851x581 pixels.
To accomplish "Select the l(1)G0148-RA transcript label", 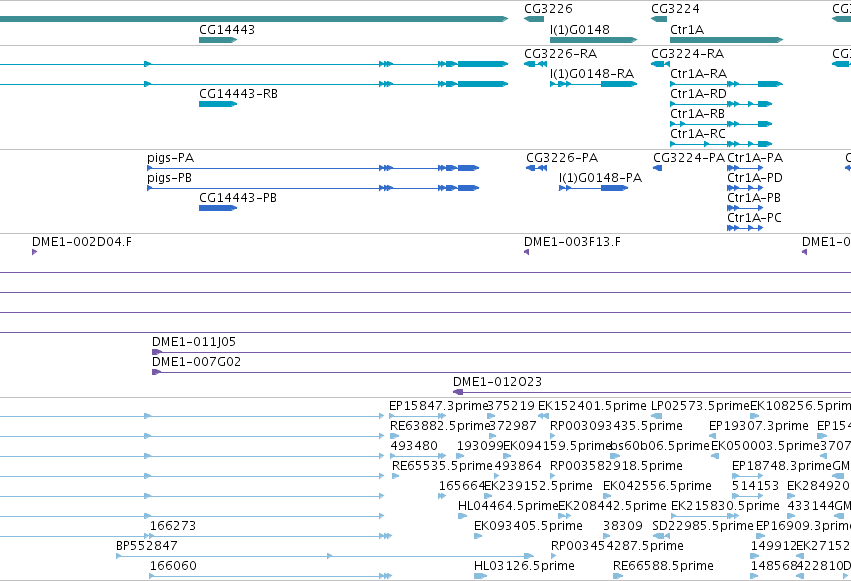I will tap(592, 74).
